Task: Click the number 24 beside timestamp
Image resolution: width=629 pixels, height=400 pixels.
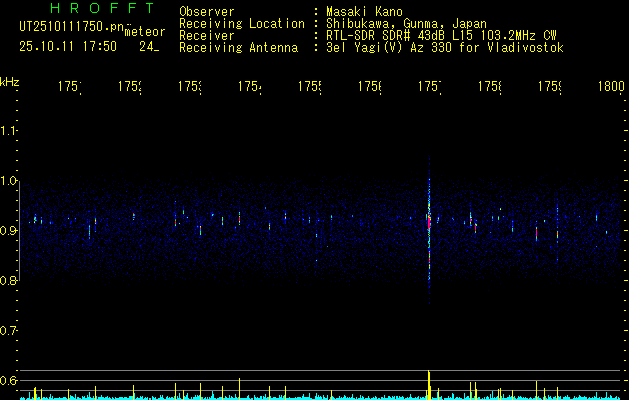Action: tap(147, 47)
